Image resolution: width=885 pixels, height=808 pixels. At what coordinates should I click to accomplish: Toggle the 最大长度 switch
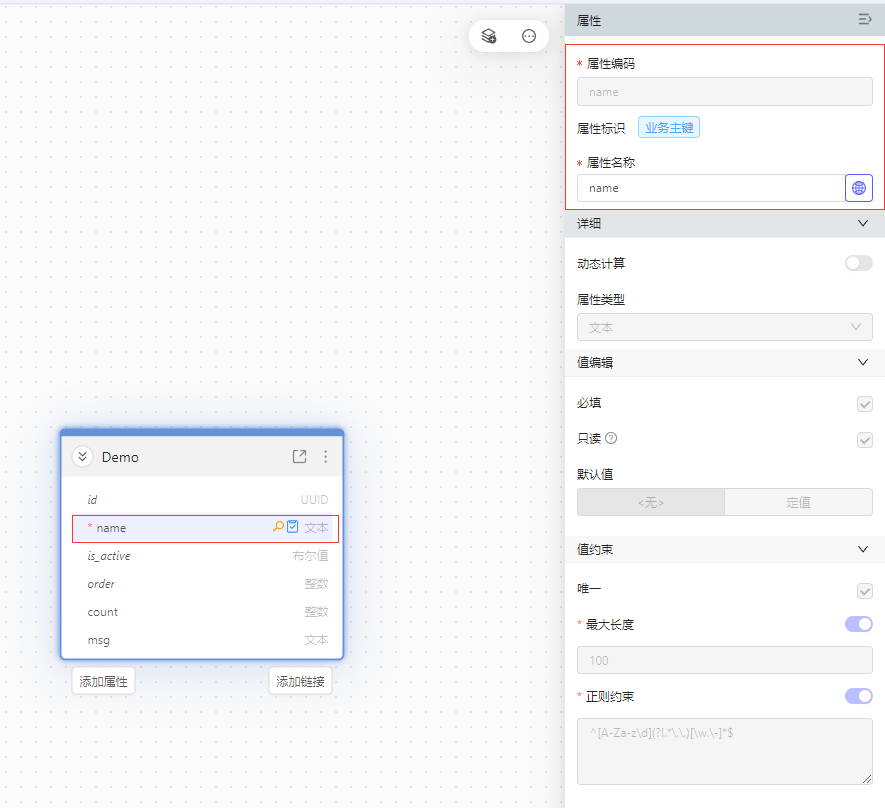coord(858,624)
